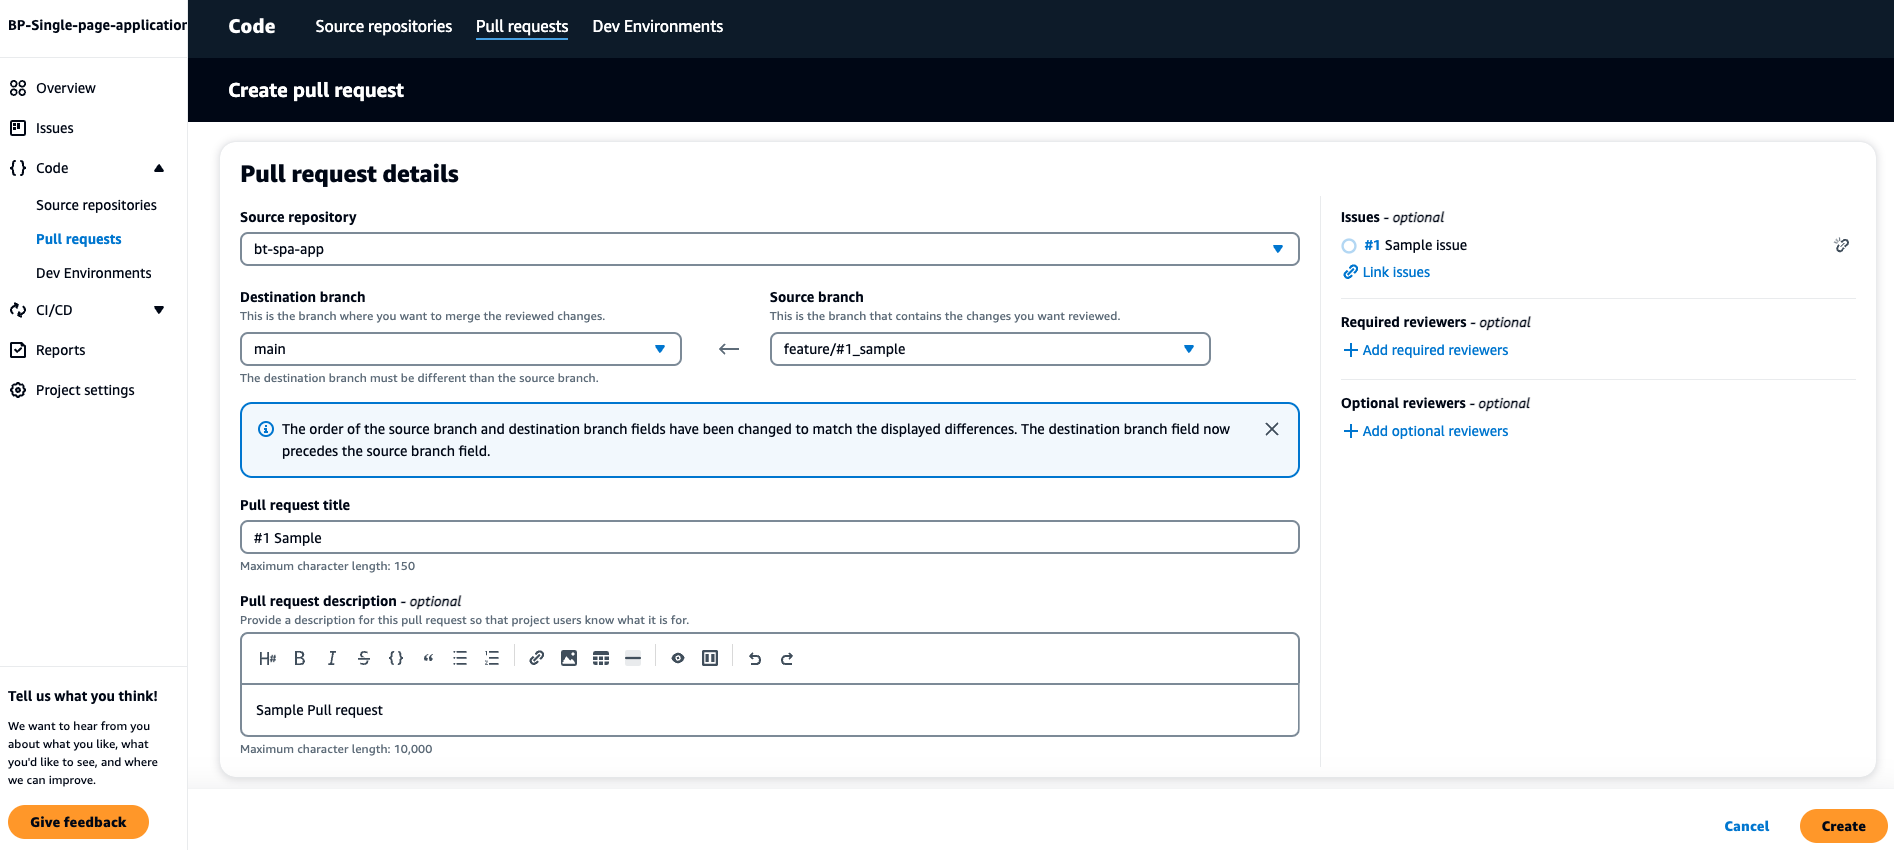Viewport: 1894px width, 850px height.
Task: Focus the Pull request title field
Action: pyautogui.click(x=769, y=537)
